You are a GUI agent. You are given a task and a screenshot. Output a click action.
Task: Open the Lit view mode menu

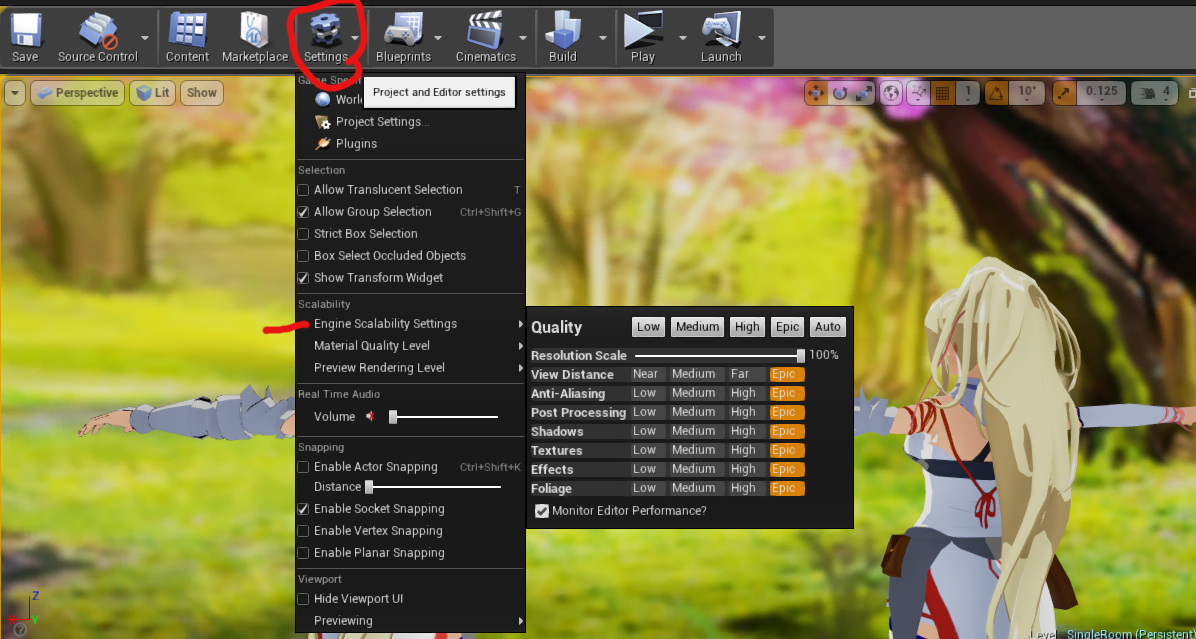point(153,93)
